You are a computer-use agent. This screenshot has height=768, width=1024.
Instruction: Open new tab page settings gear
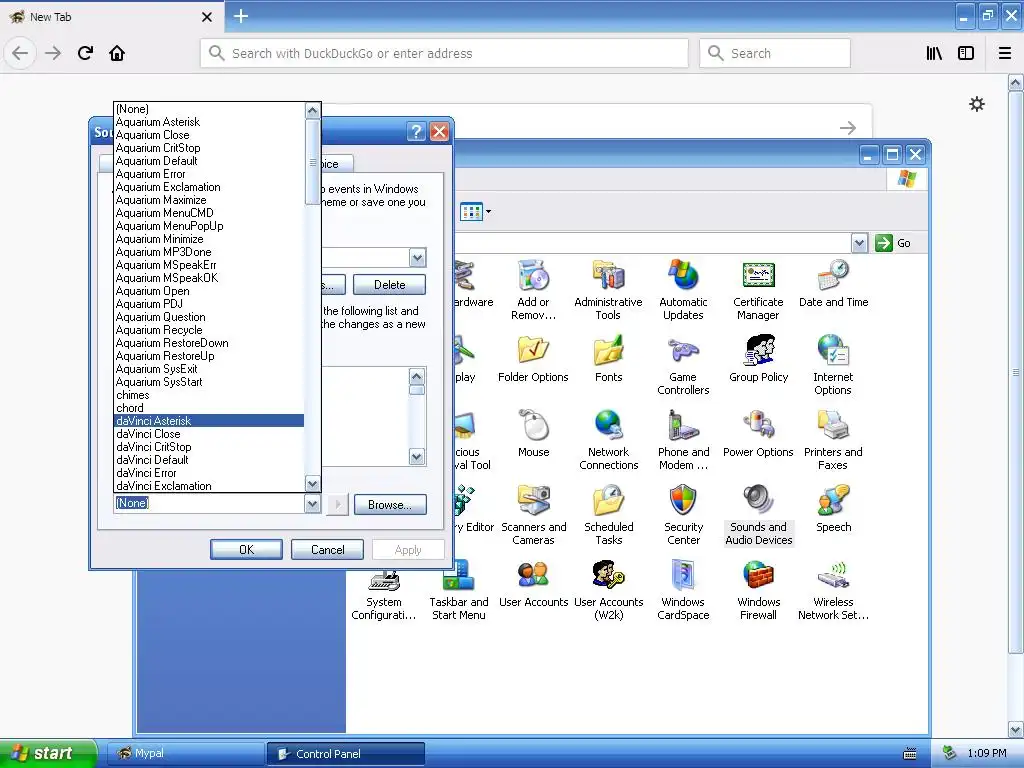977,104
